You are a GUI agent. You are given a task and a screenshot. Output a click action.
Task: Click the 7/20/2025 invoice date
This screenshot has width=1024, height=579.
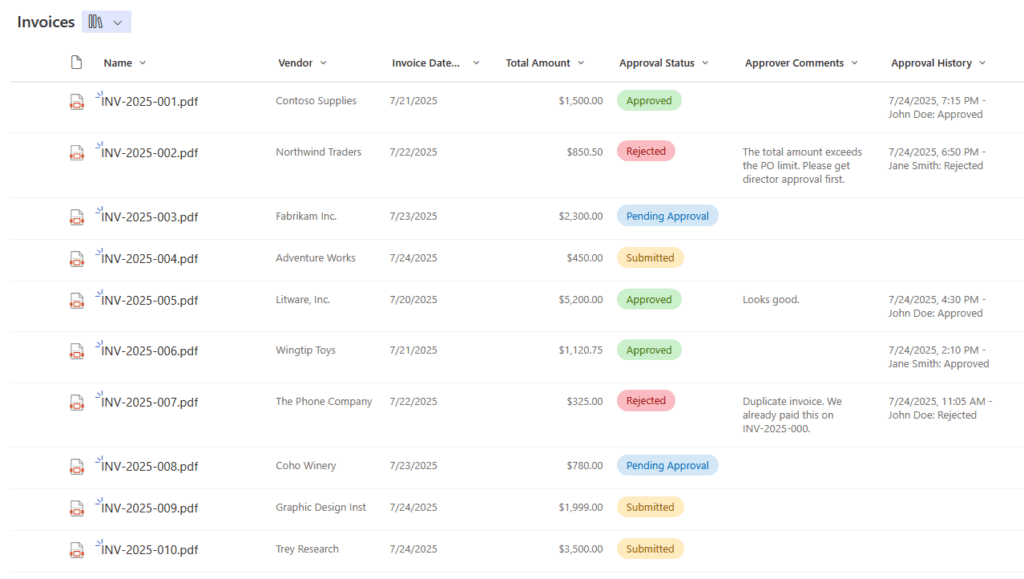pyautogui.click(x=413, y=300)
